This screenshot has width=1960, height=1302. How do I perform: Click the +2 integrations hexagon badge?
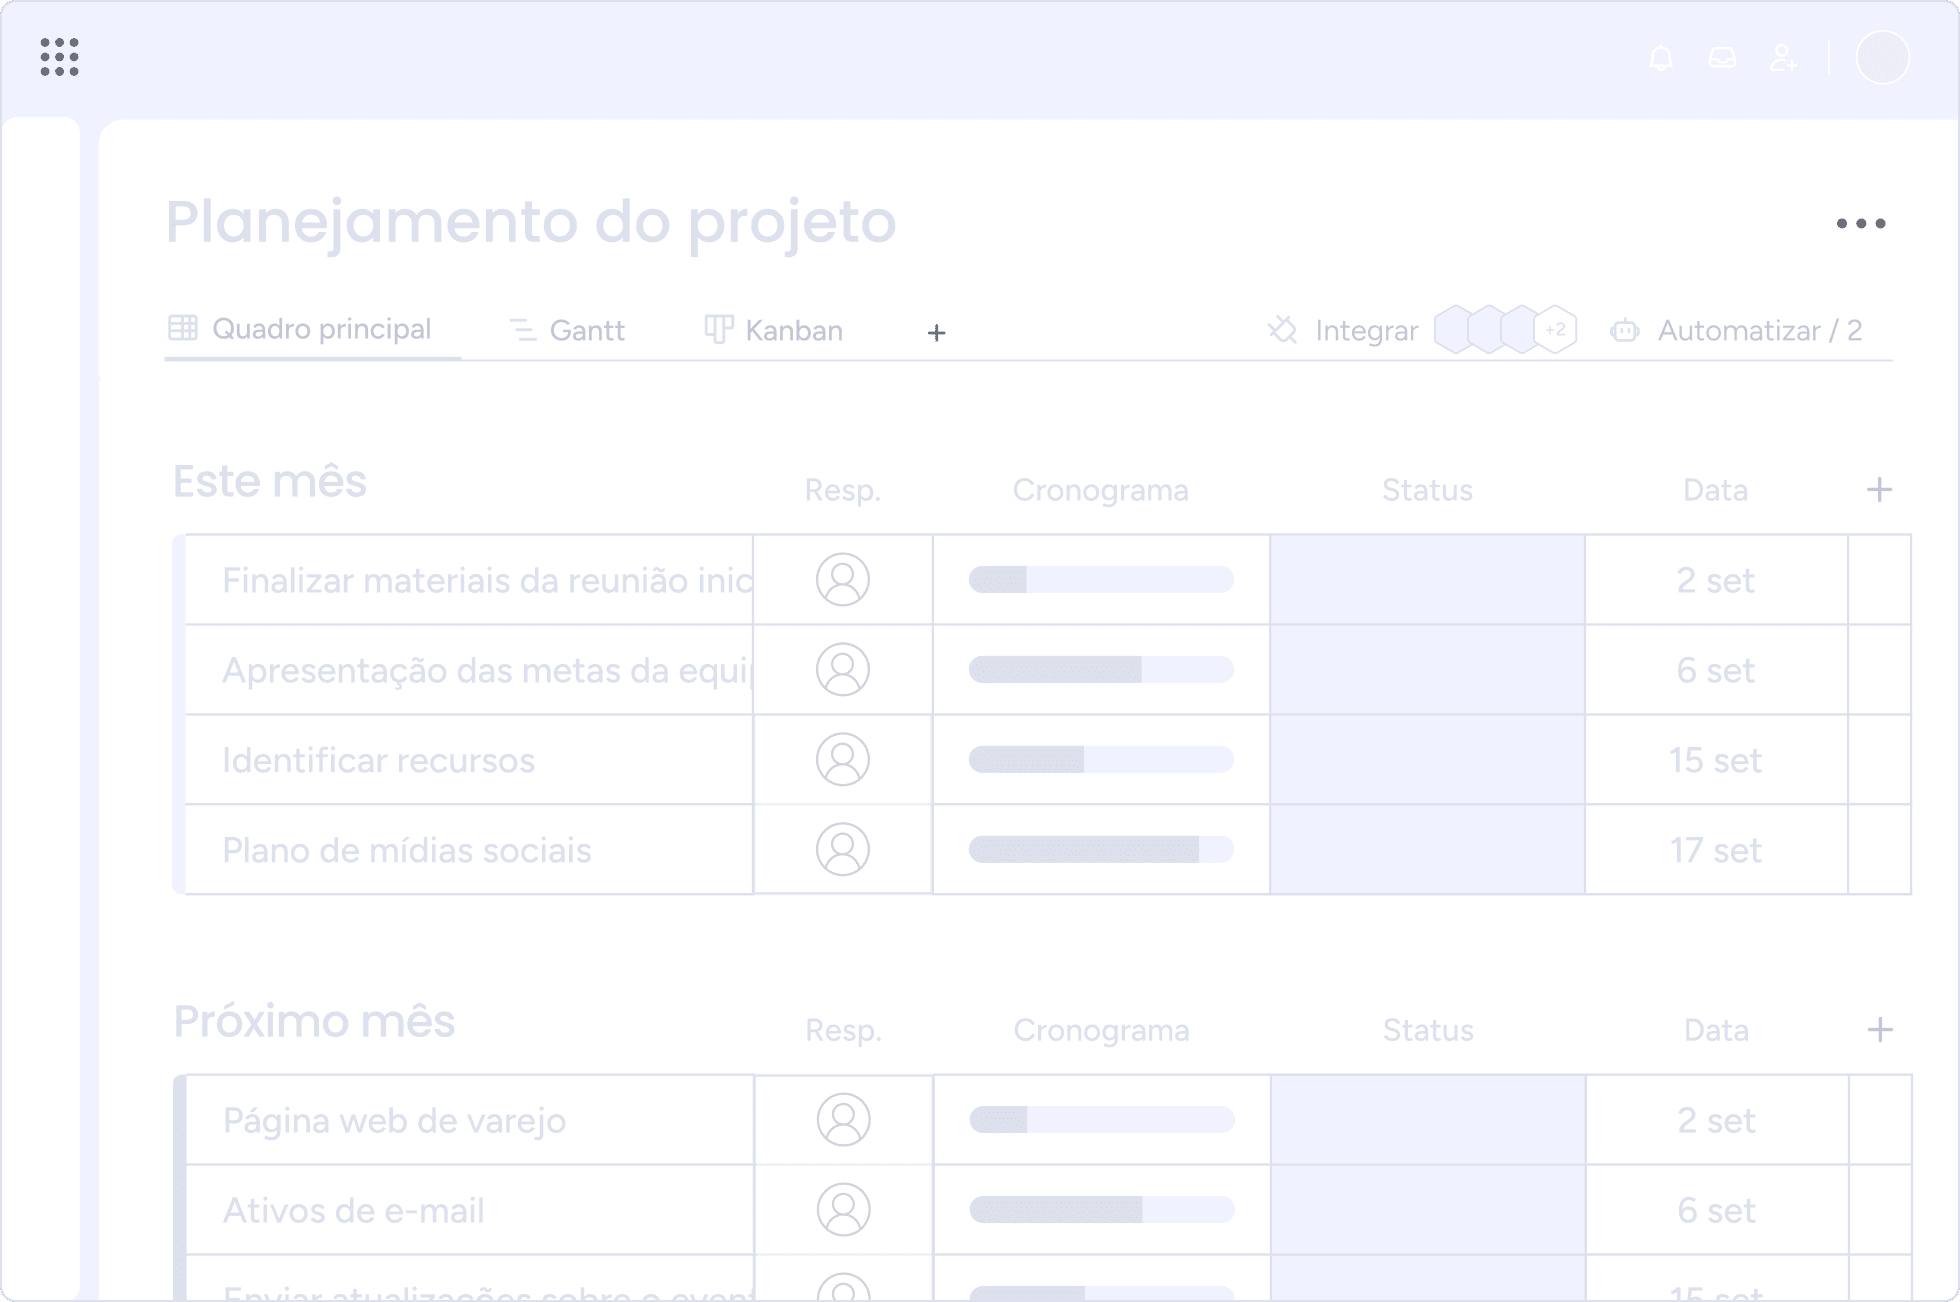[1555, 330]
